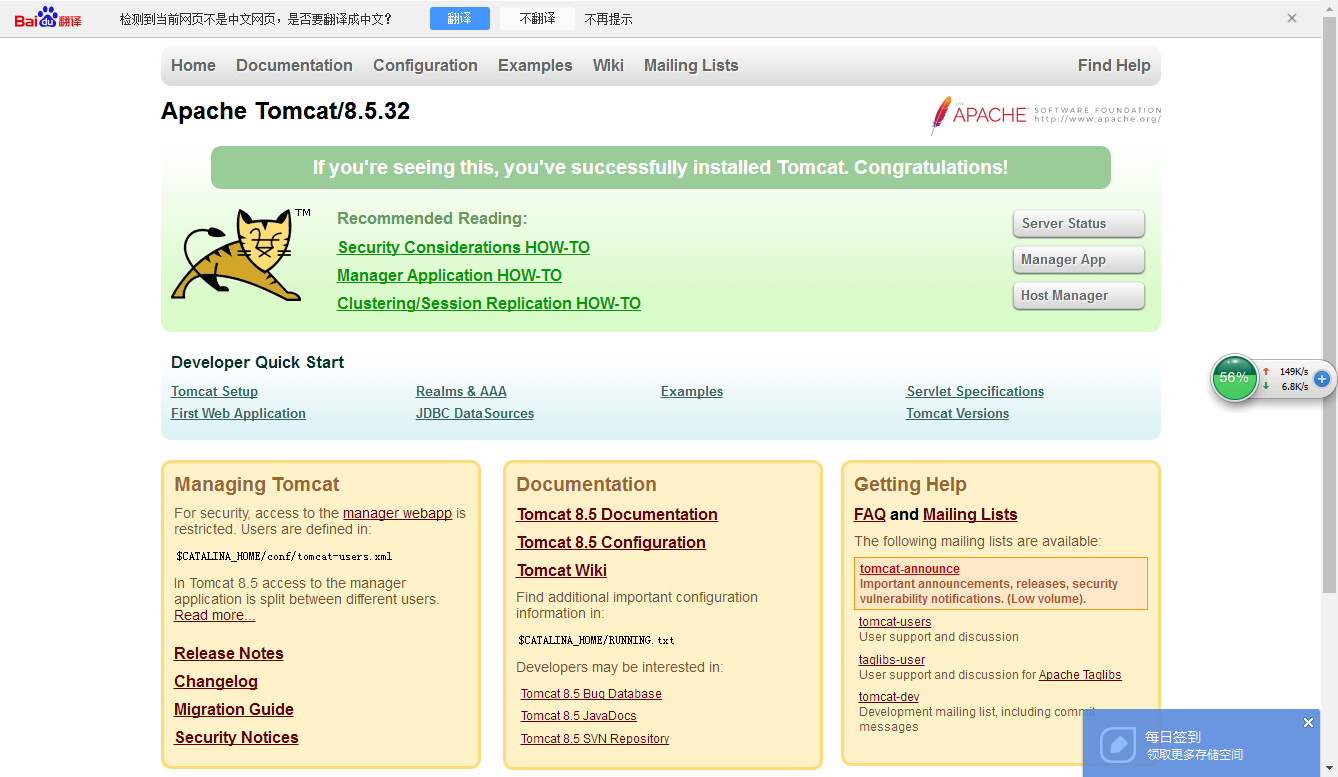Viewport: 1338px width, 777px height.
Task: Click the 6.8K/s download speed reading
Action: [x=1295, y=386]
